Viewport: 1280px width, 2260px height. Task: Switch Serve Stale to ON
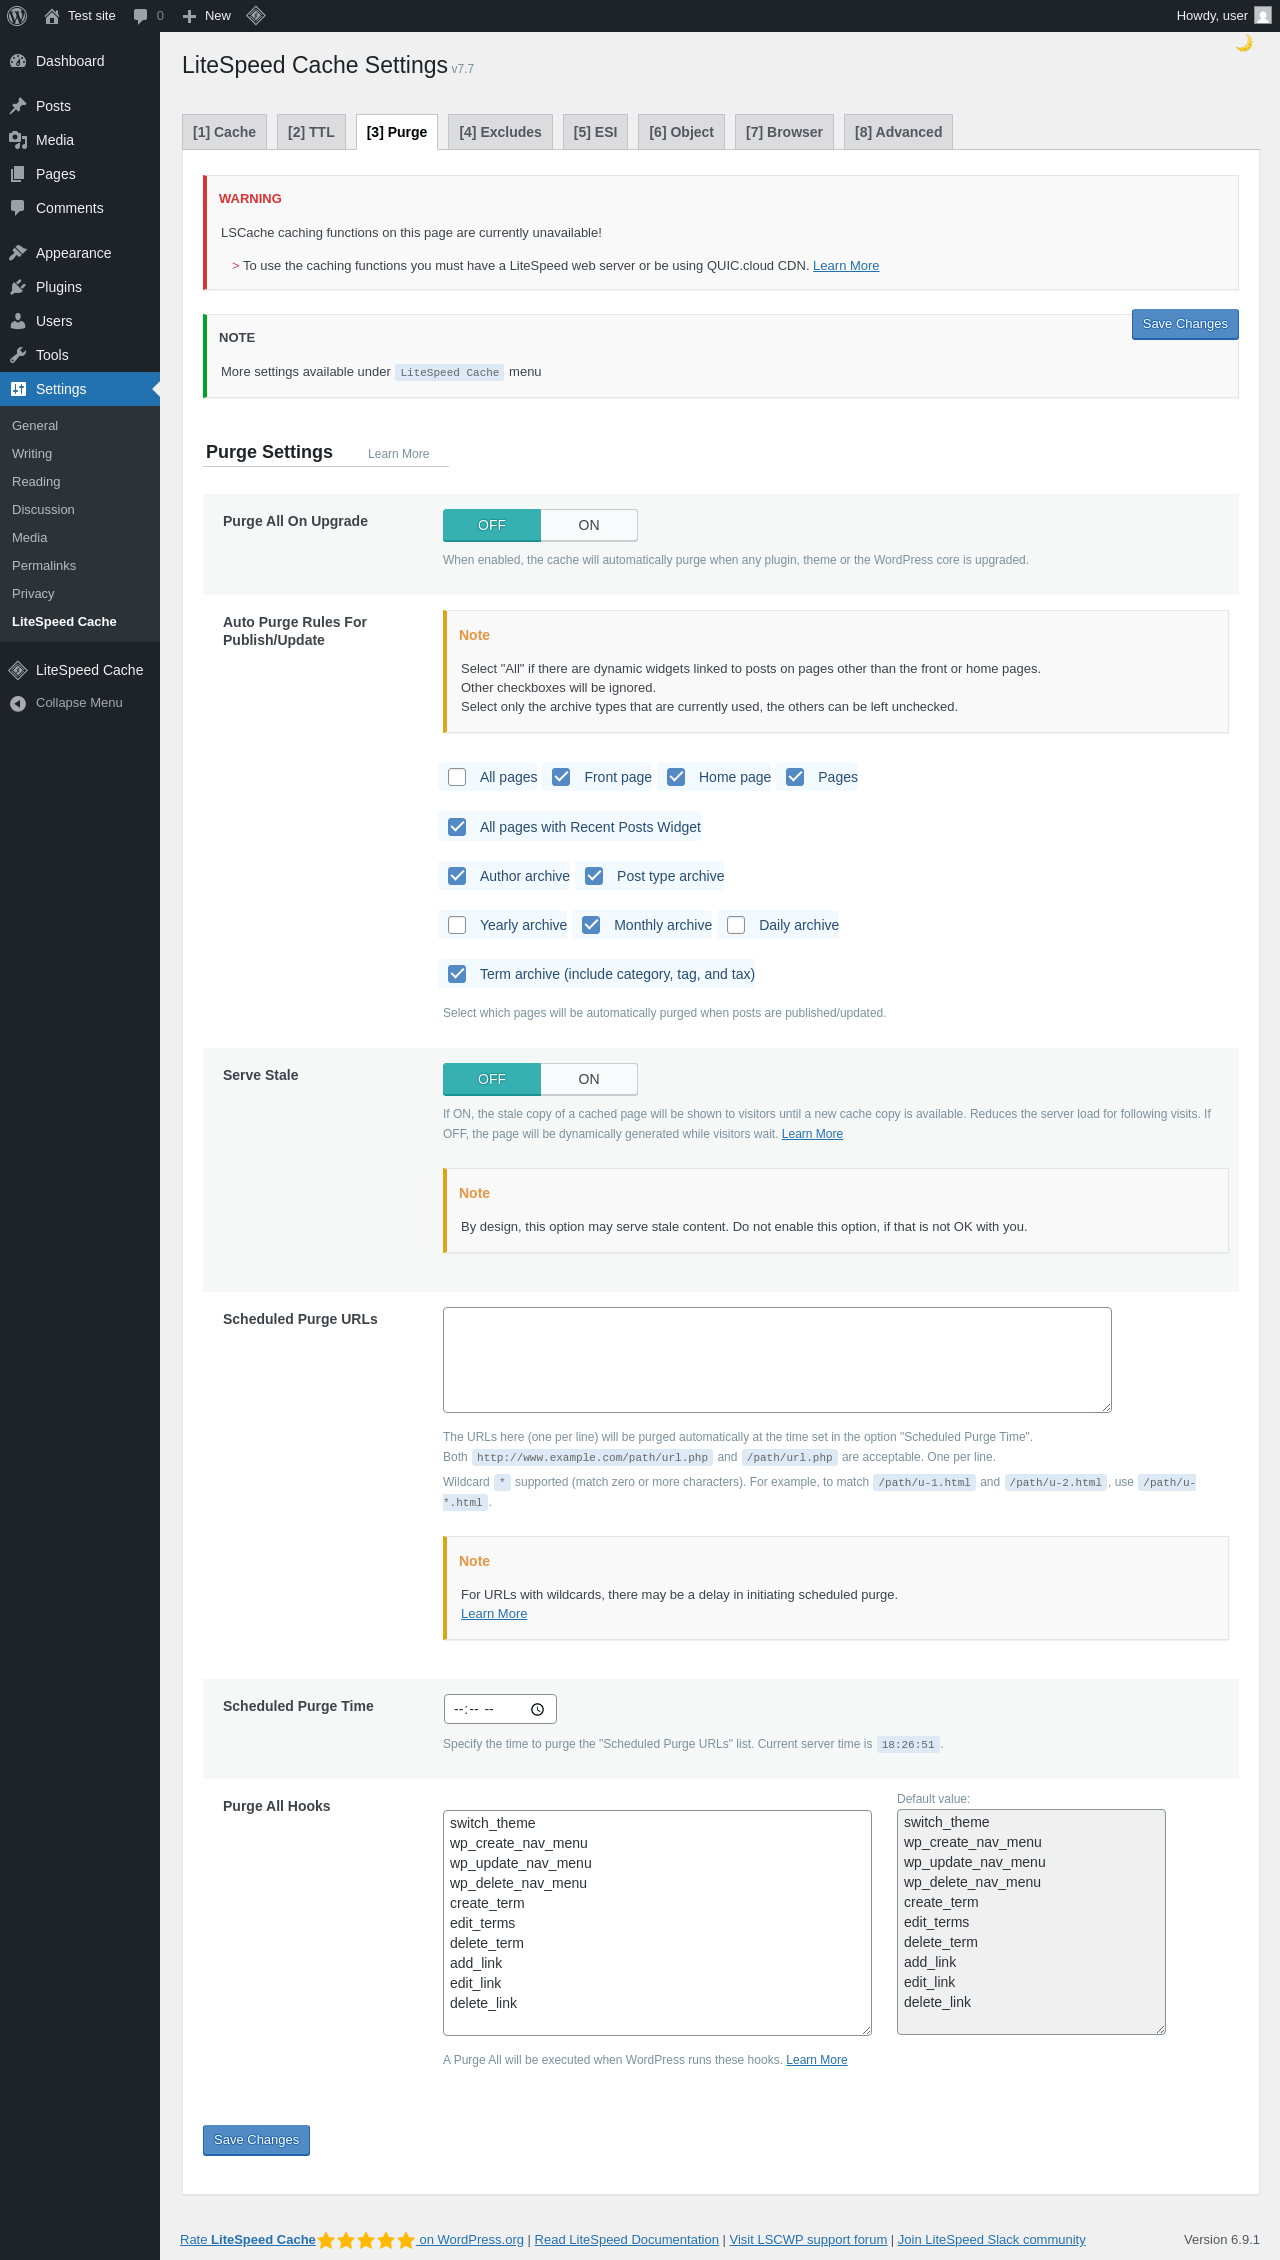click(x=589, y=1079)
